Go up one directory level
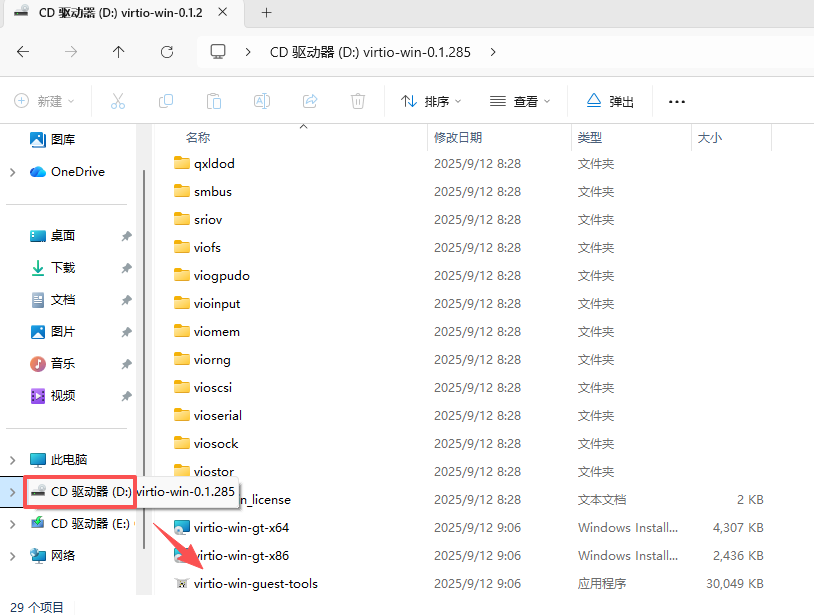This screenshot has width=814, height=615. [119, 52]
